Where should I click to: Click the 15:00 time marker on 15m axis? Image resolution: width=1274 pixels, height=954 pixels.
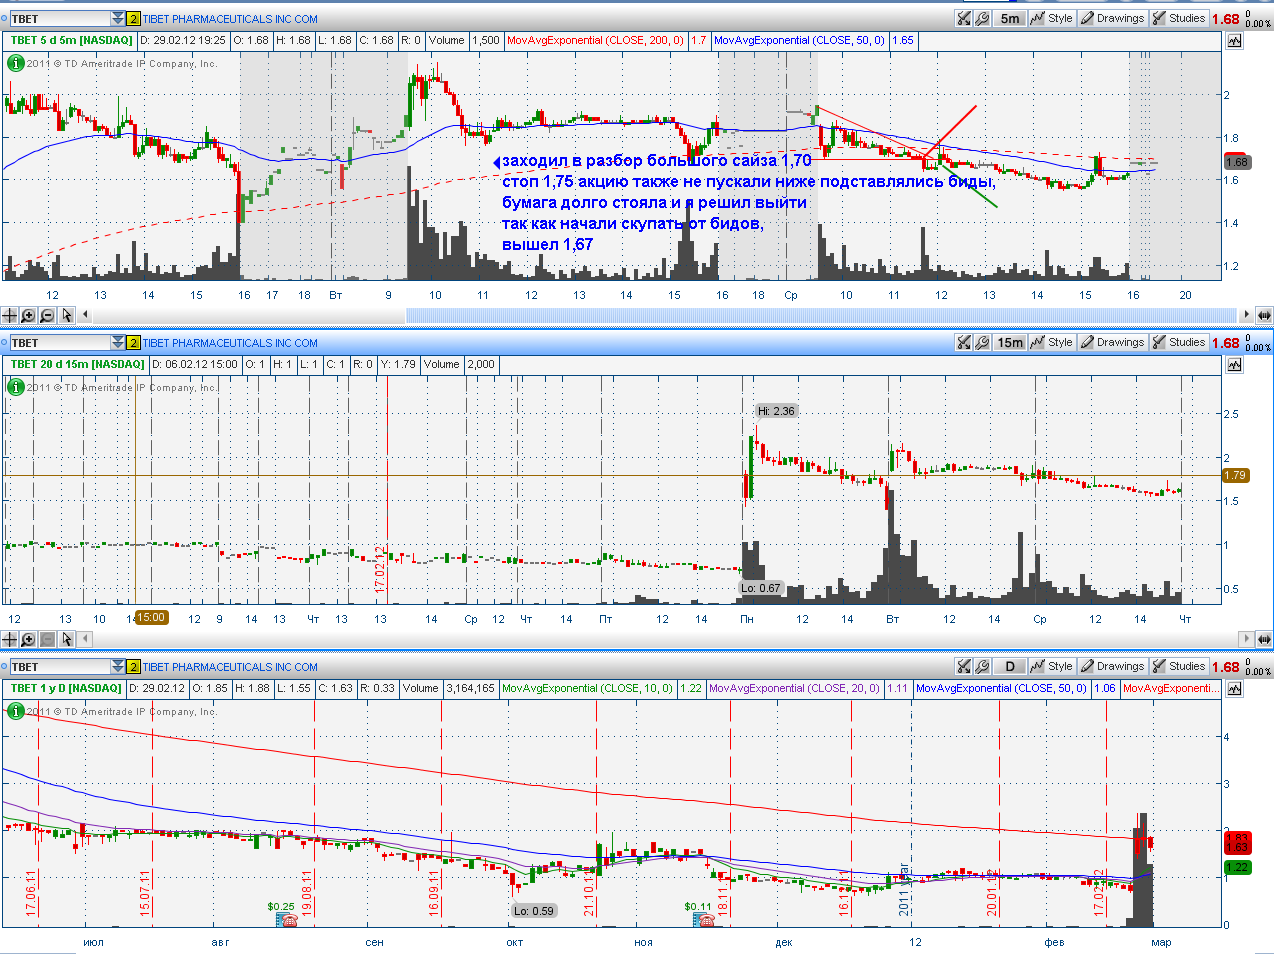click(151, 618)
